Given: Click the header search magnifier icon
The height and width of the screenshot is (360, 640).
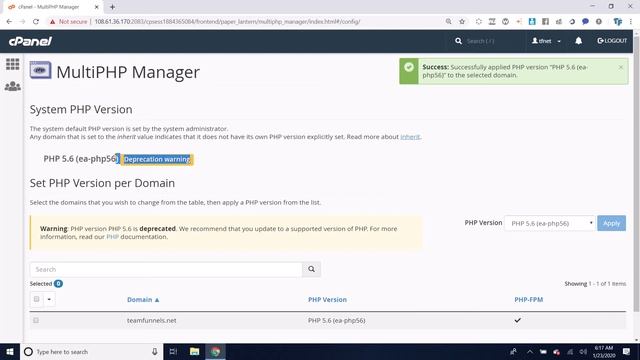Looking at the screenshot, I should (x=458, y=41).
